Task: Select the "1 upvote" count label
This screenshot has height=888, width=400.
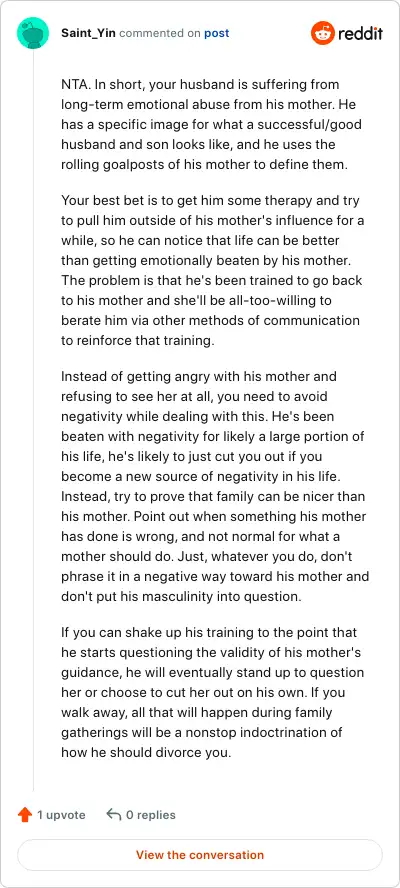Action: point(61,815)
